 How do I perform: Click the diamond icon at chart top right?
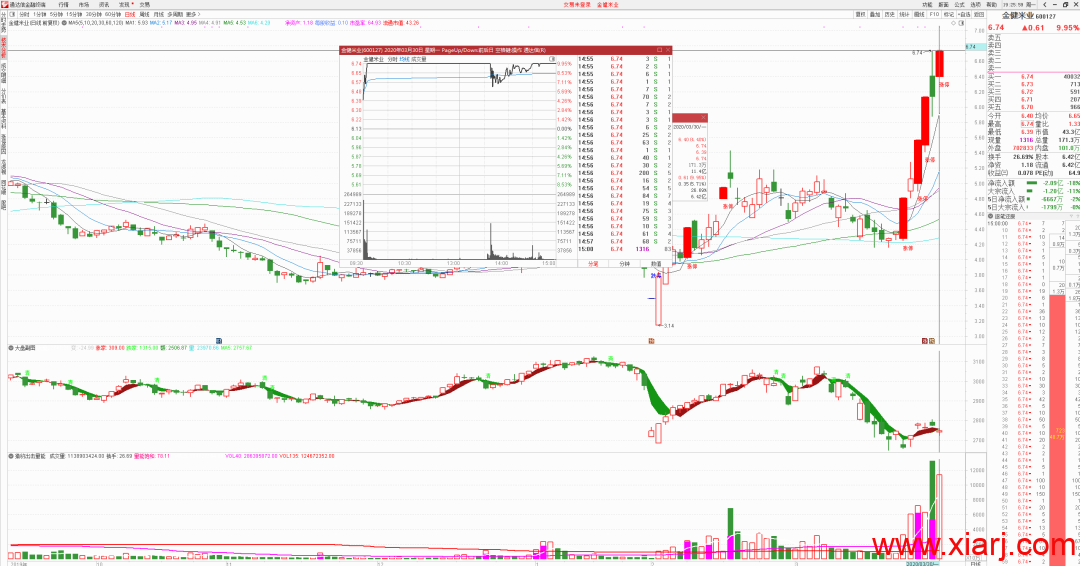955,23
